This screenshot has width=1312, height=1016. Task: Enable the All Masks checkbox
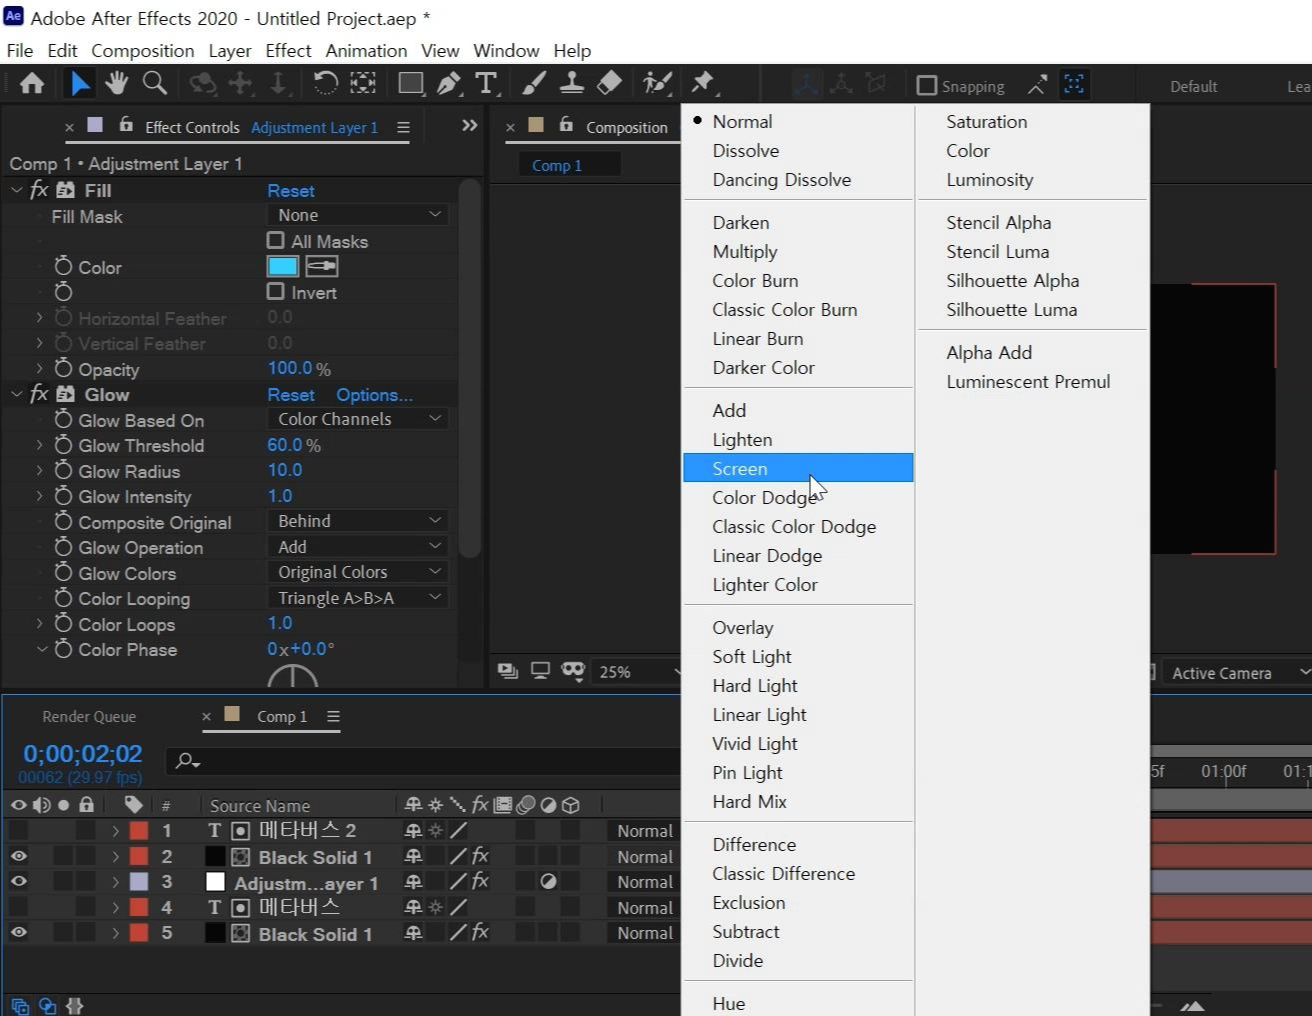click(276, 240)
